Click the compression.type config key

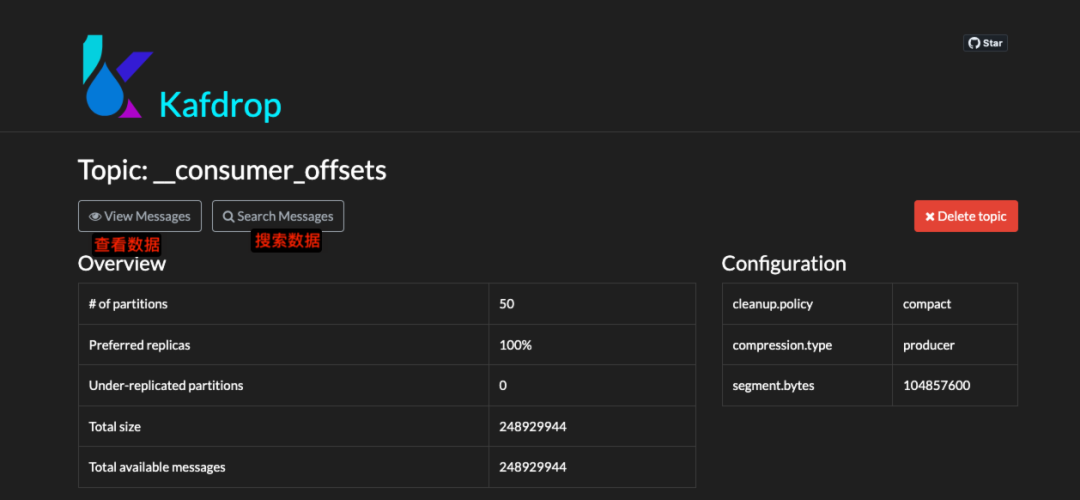pos(782,345)
